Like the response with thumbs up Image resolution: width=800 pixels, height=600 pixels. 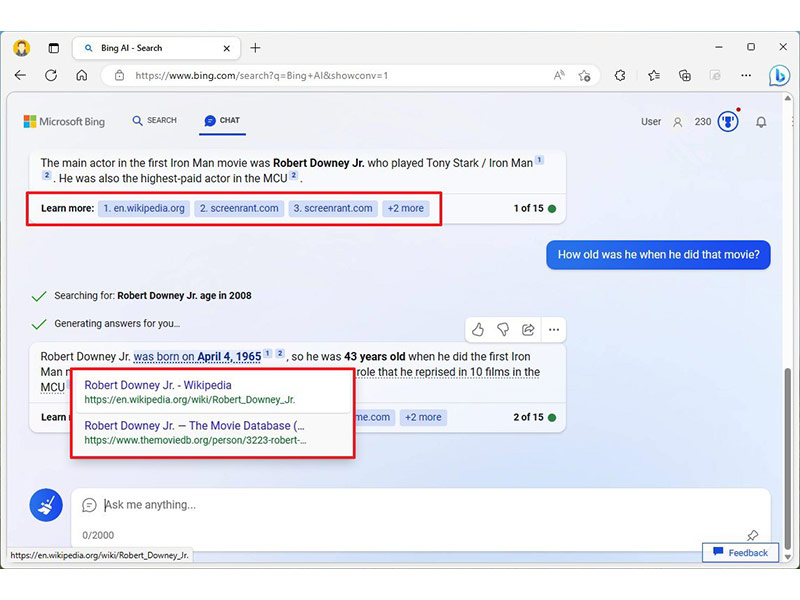[478, 329]
